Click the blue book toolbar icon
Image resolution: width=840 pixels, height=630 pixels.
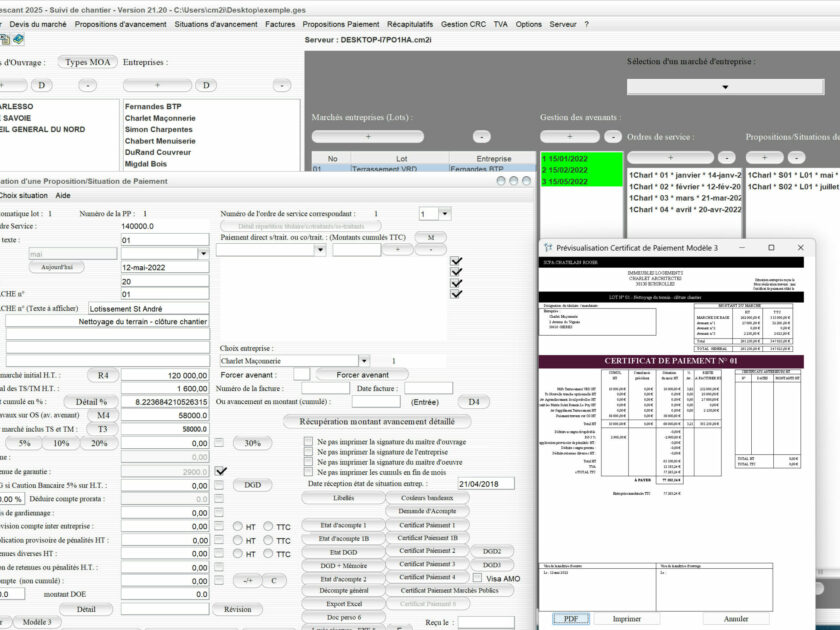[18, 39]
